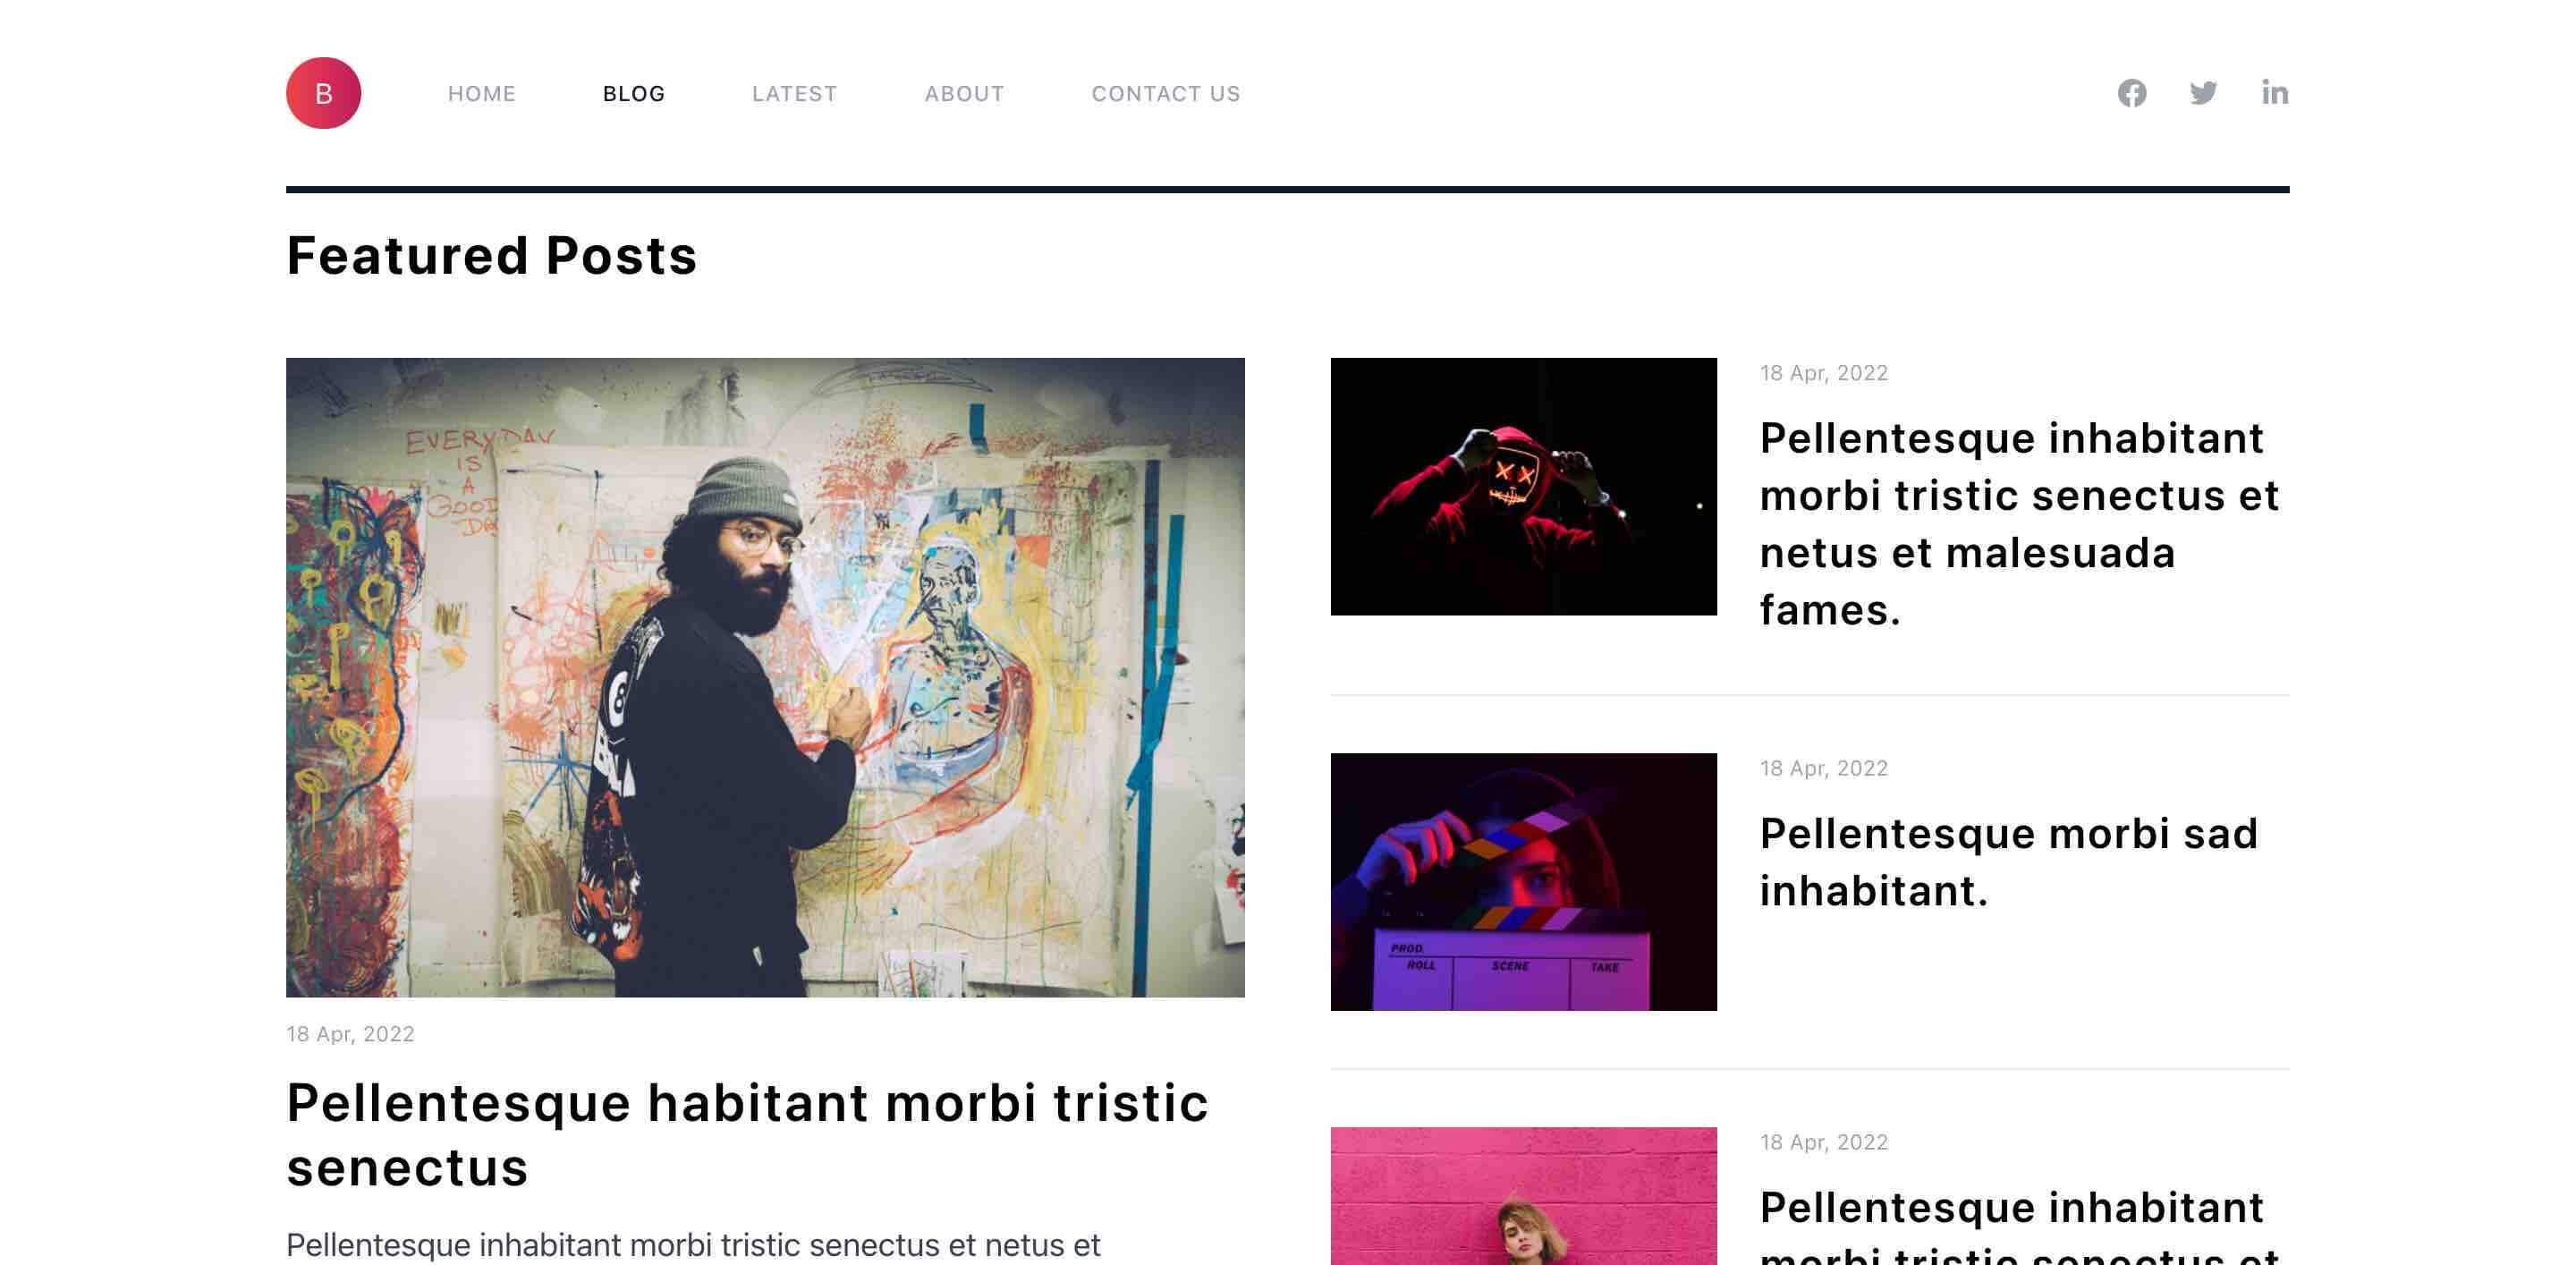Open the neon mask hoodie thumbnail
Screen dimensions: 2576x1265
1523,486
